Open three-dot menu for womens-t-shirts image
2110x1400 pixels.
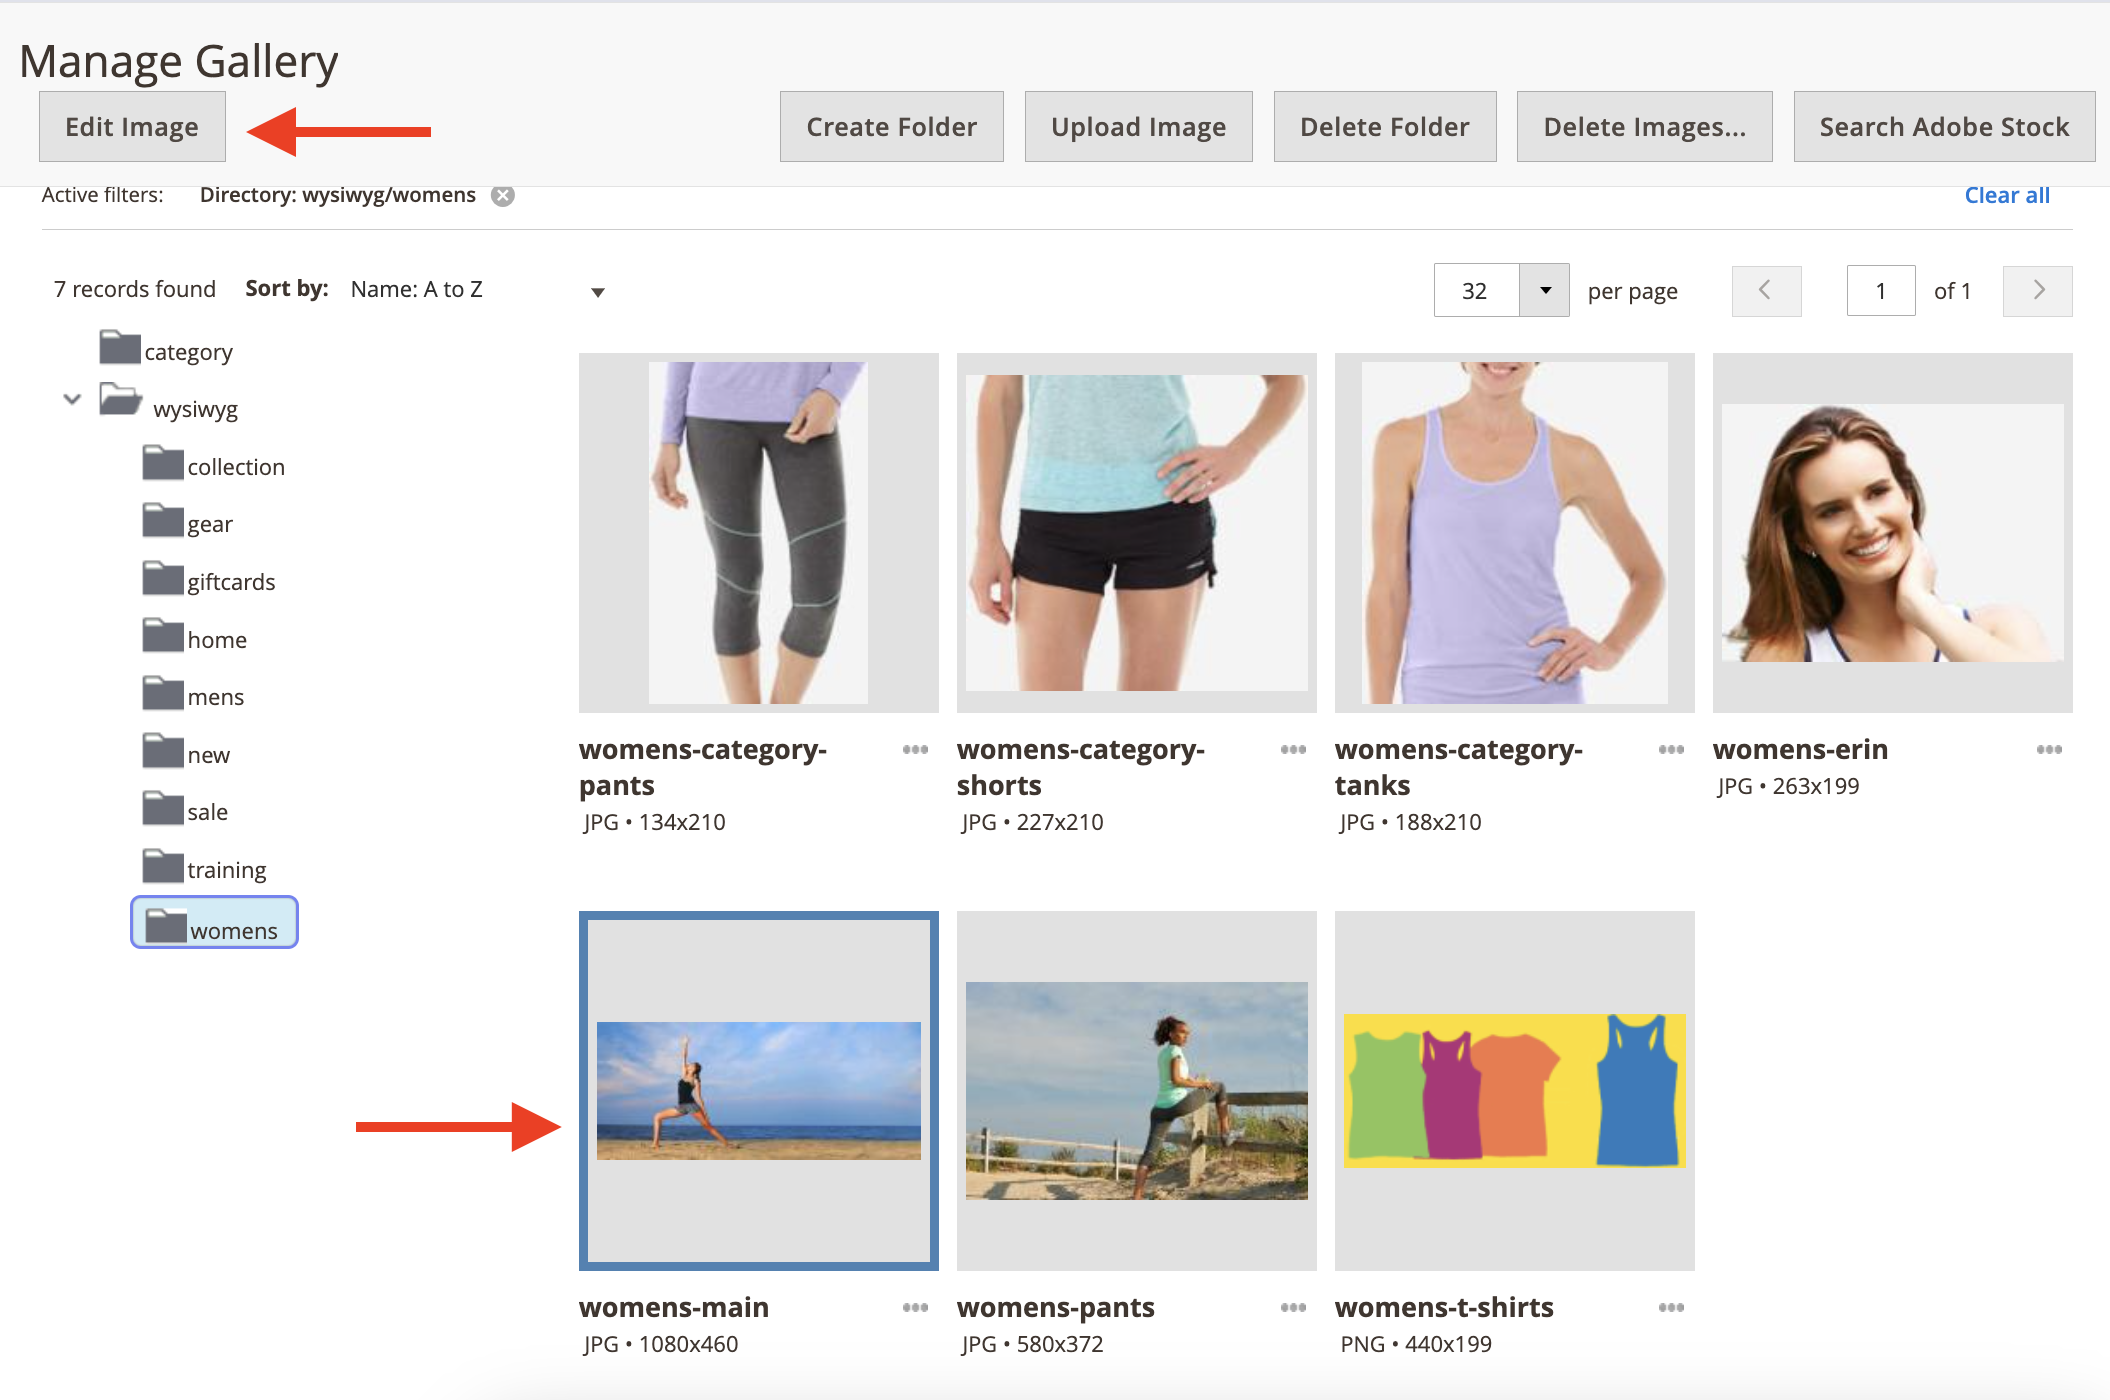[1671, 1307]
